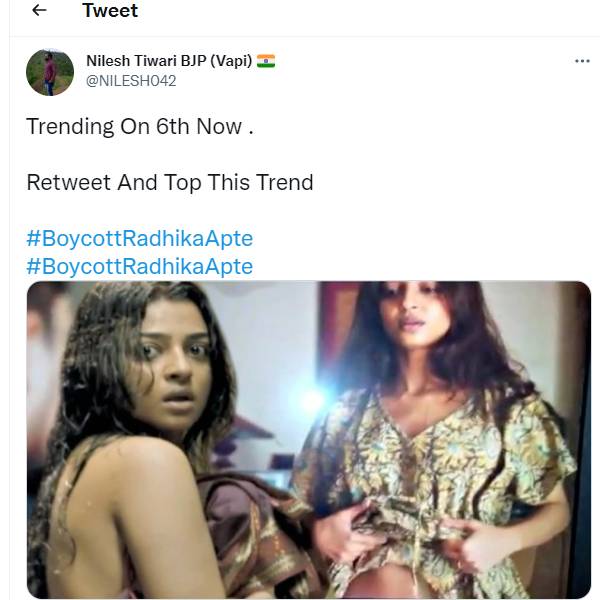Click the "Tweet" page header title
600x600 pixels.
click(110, 10)
